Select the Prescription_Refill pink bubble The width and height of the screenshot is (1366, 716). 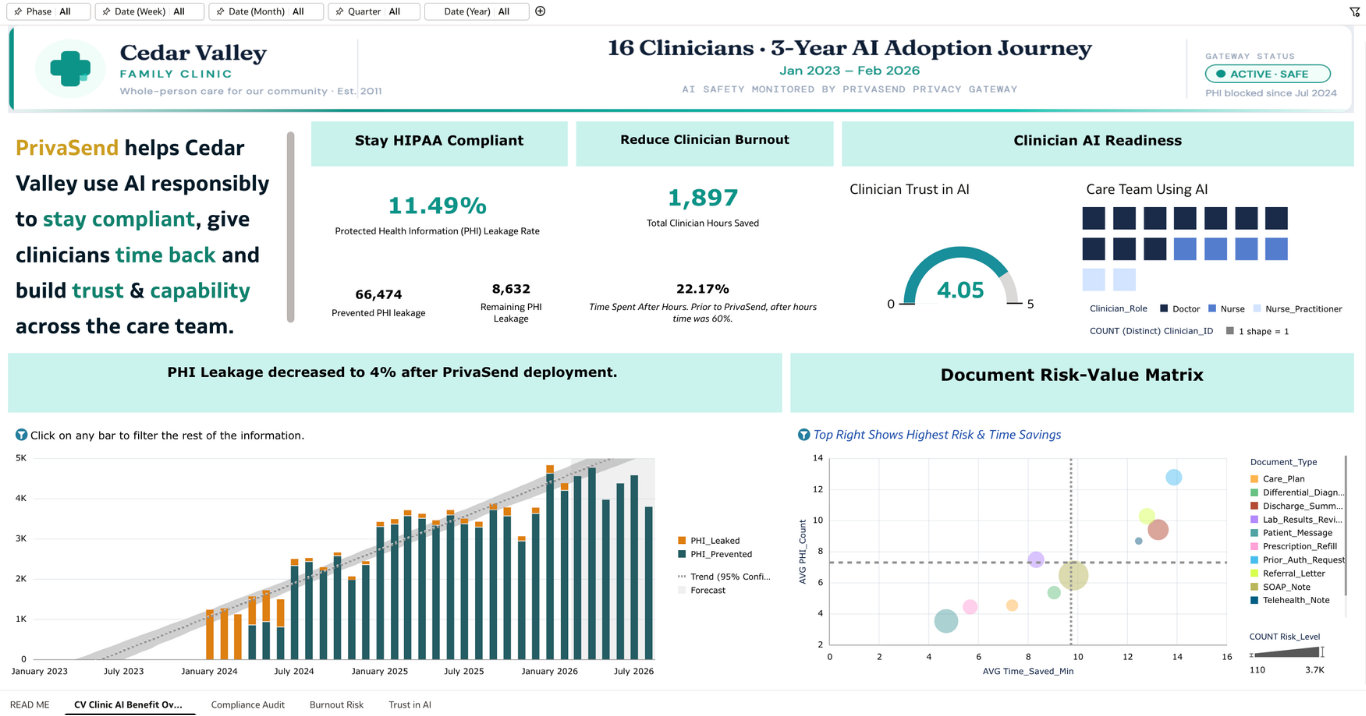tap(970, 607)
